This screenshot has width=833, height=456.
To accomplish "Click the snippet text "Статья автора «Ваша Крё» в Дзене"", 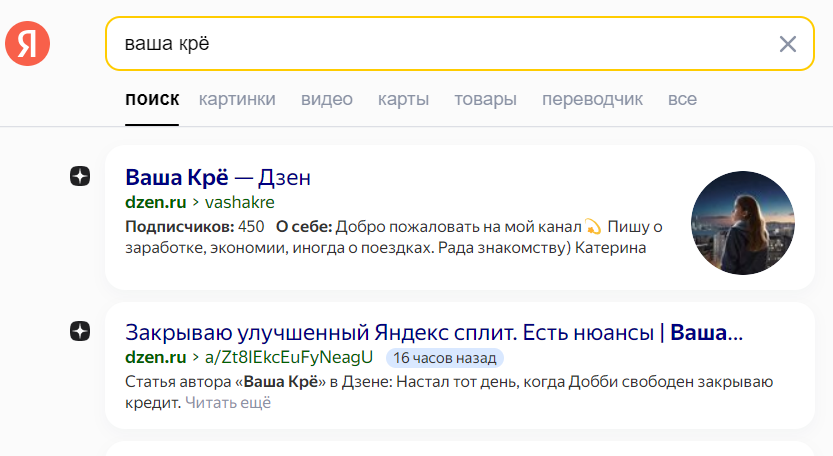I will coord(258,382).
